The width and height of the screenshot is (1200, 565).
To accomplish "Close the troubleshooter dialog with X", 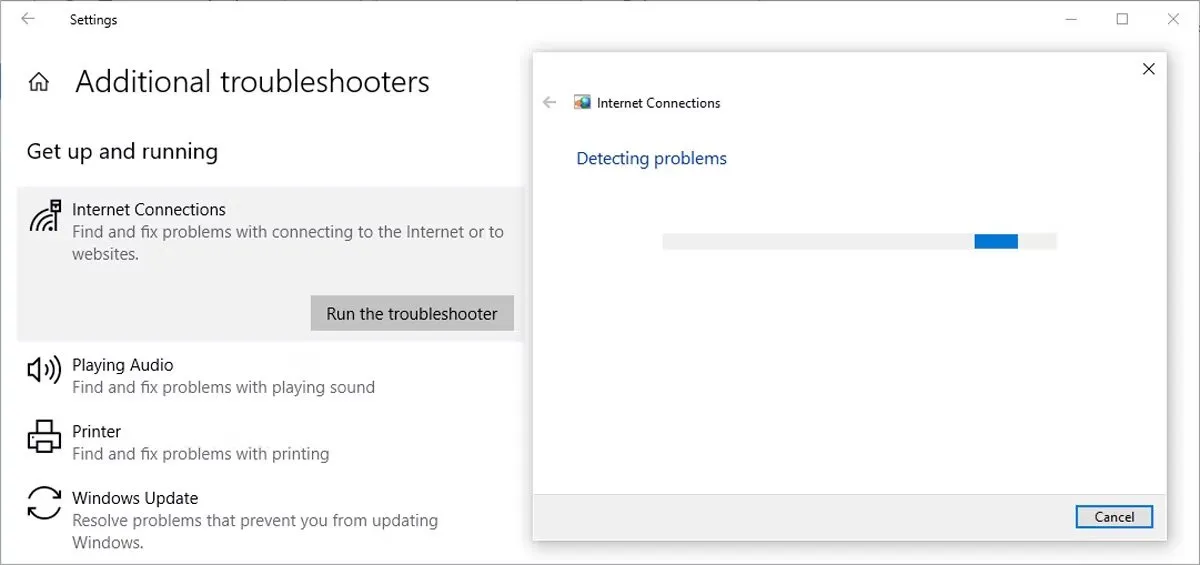I will tap(1148, 69).
